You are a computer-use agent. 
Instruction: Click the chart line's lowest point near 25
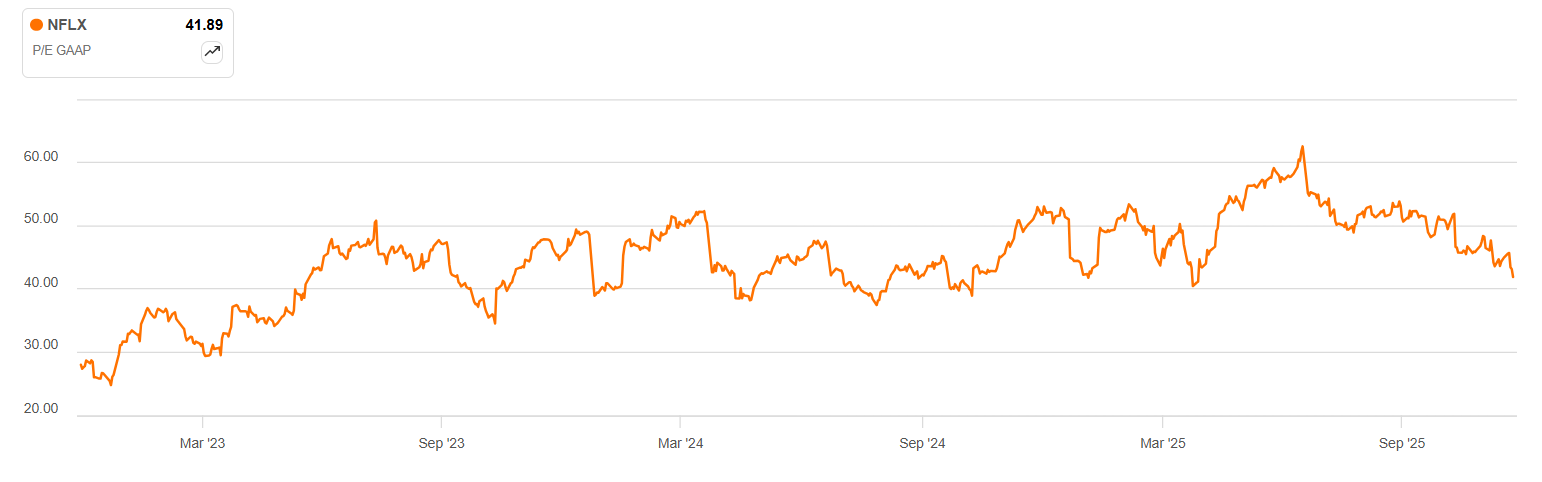point(111,385)
